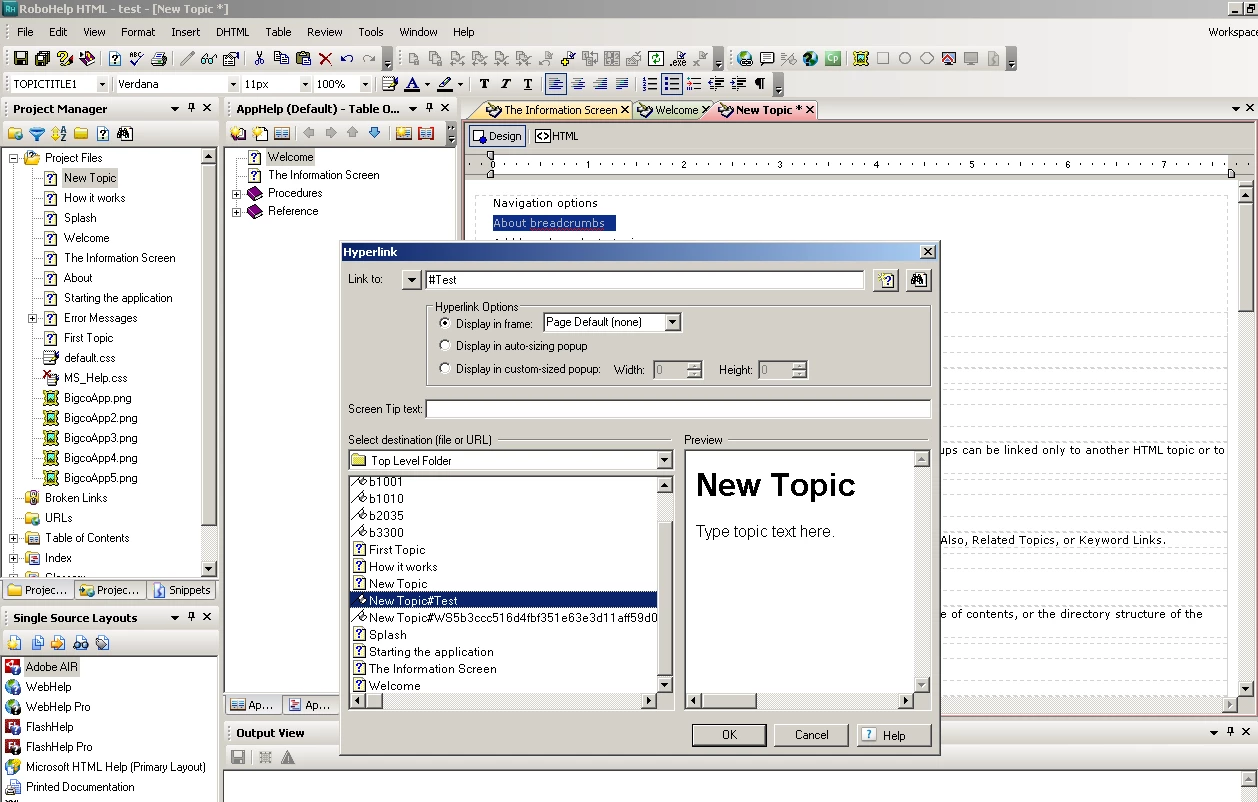Image resolution: width=1258 pixels, height=802 pixels.
Task: Click the Print icon
Action: coord(158,59)
